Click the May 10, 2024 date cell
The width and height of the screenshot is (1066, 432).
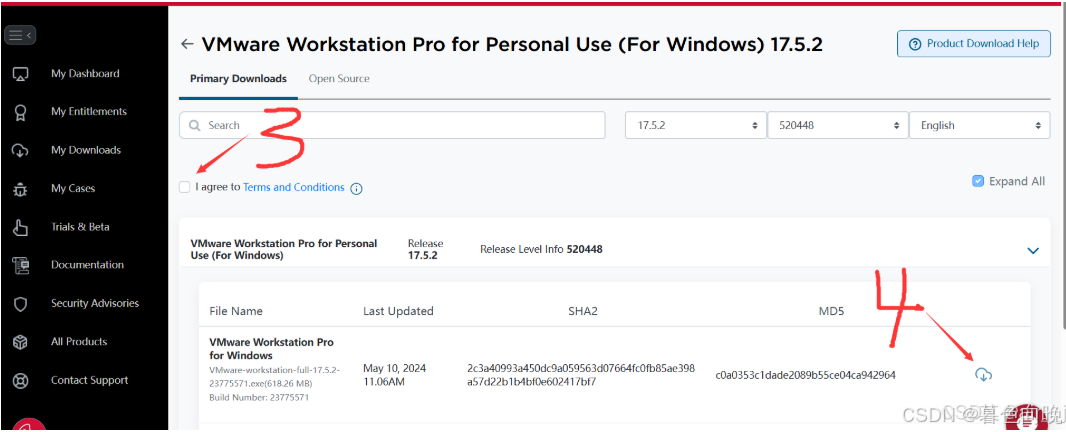pos(394,375)
